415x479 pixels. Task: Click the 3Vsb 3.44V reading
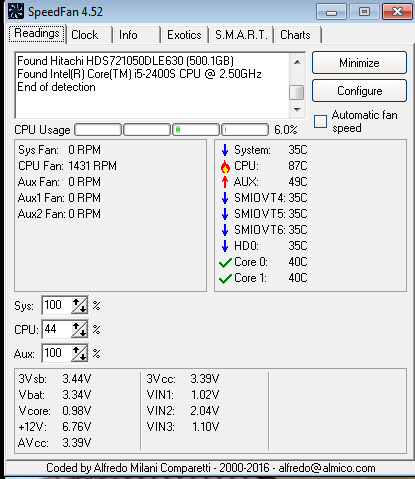tap(55, 379)
